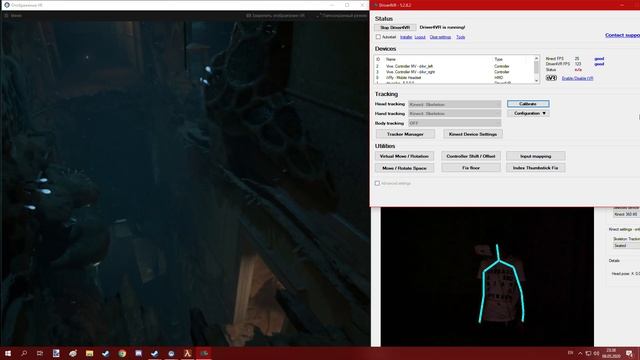This screenshot has height=360, width=640.
Task: Select the Vive Controller d4vr_left device row
Action: click(455, 66)
